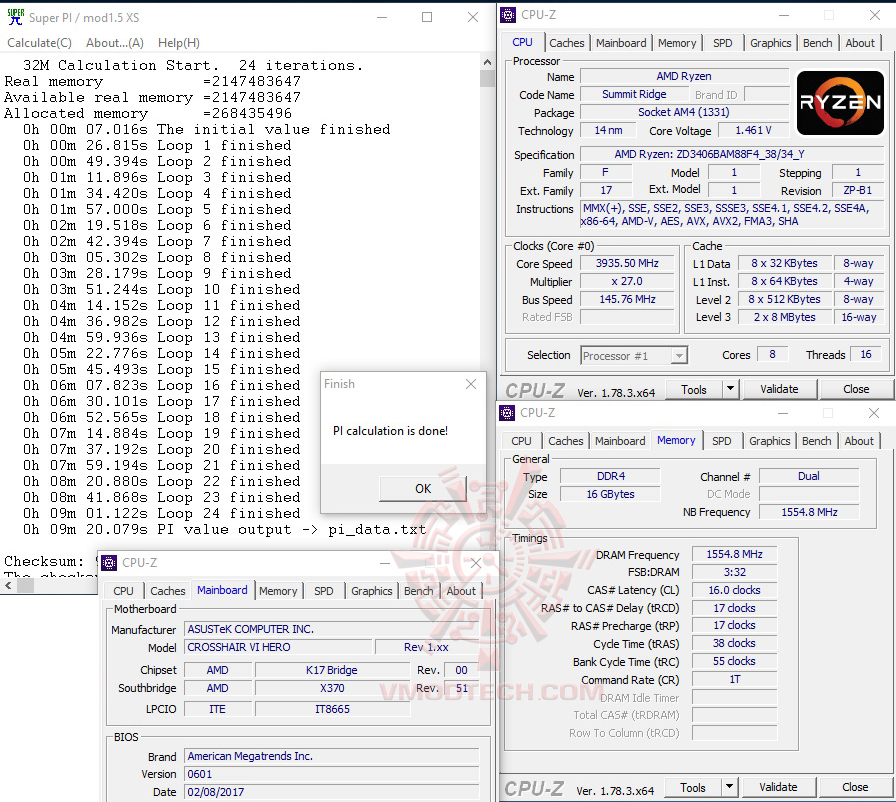Click the AMD RYZEN logo on the CPU tab

coord(840,103)
